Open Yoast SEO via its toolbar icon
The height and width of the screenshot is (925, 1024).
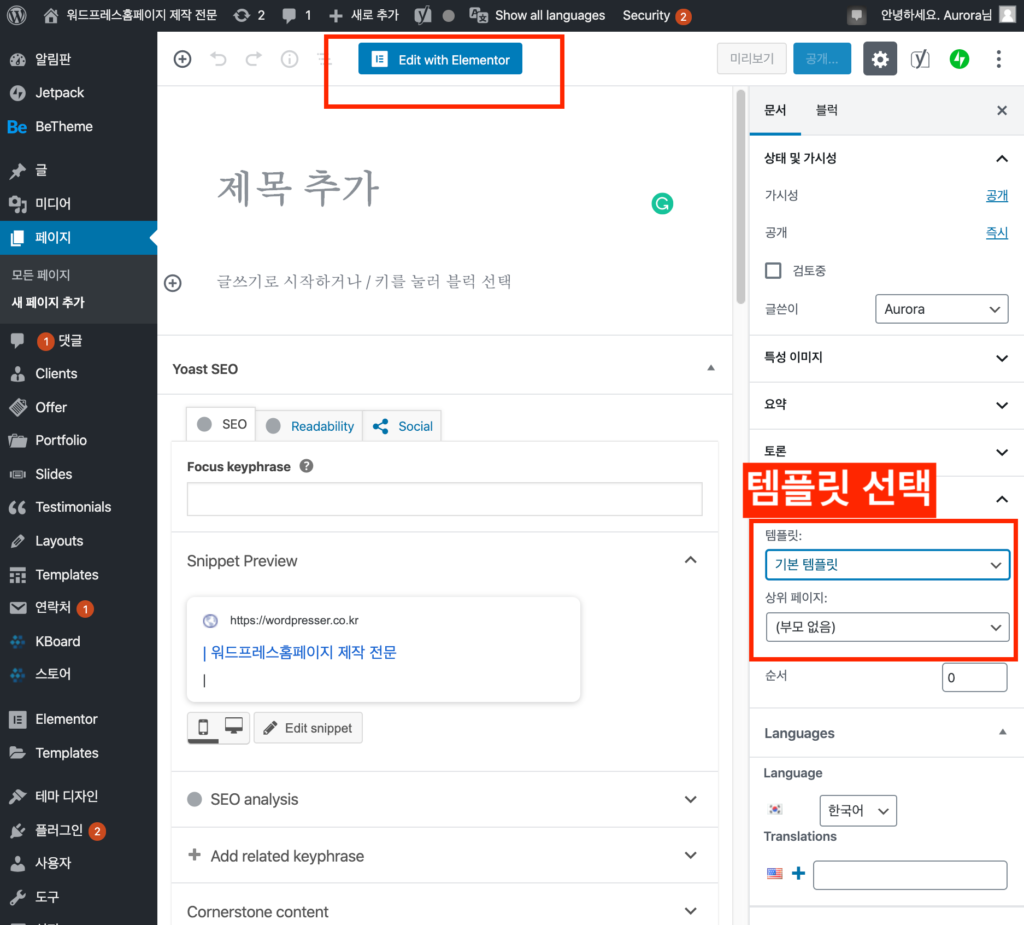921,59
